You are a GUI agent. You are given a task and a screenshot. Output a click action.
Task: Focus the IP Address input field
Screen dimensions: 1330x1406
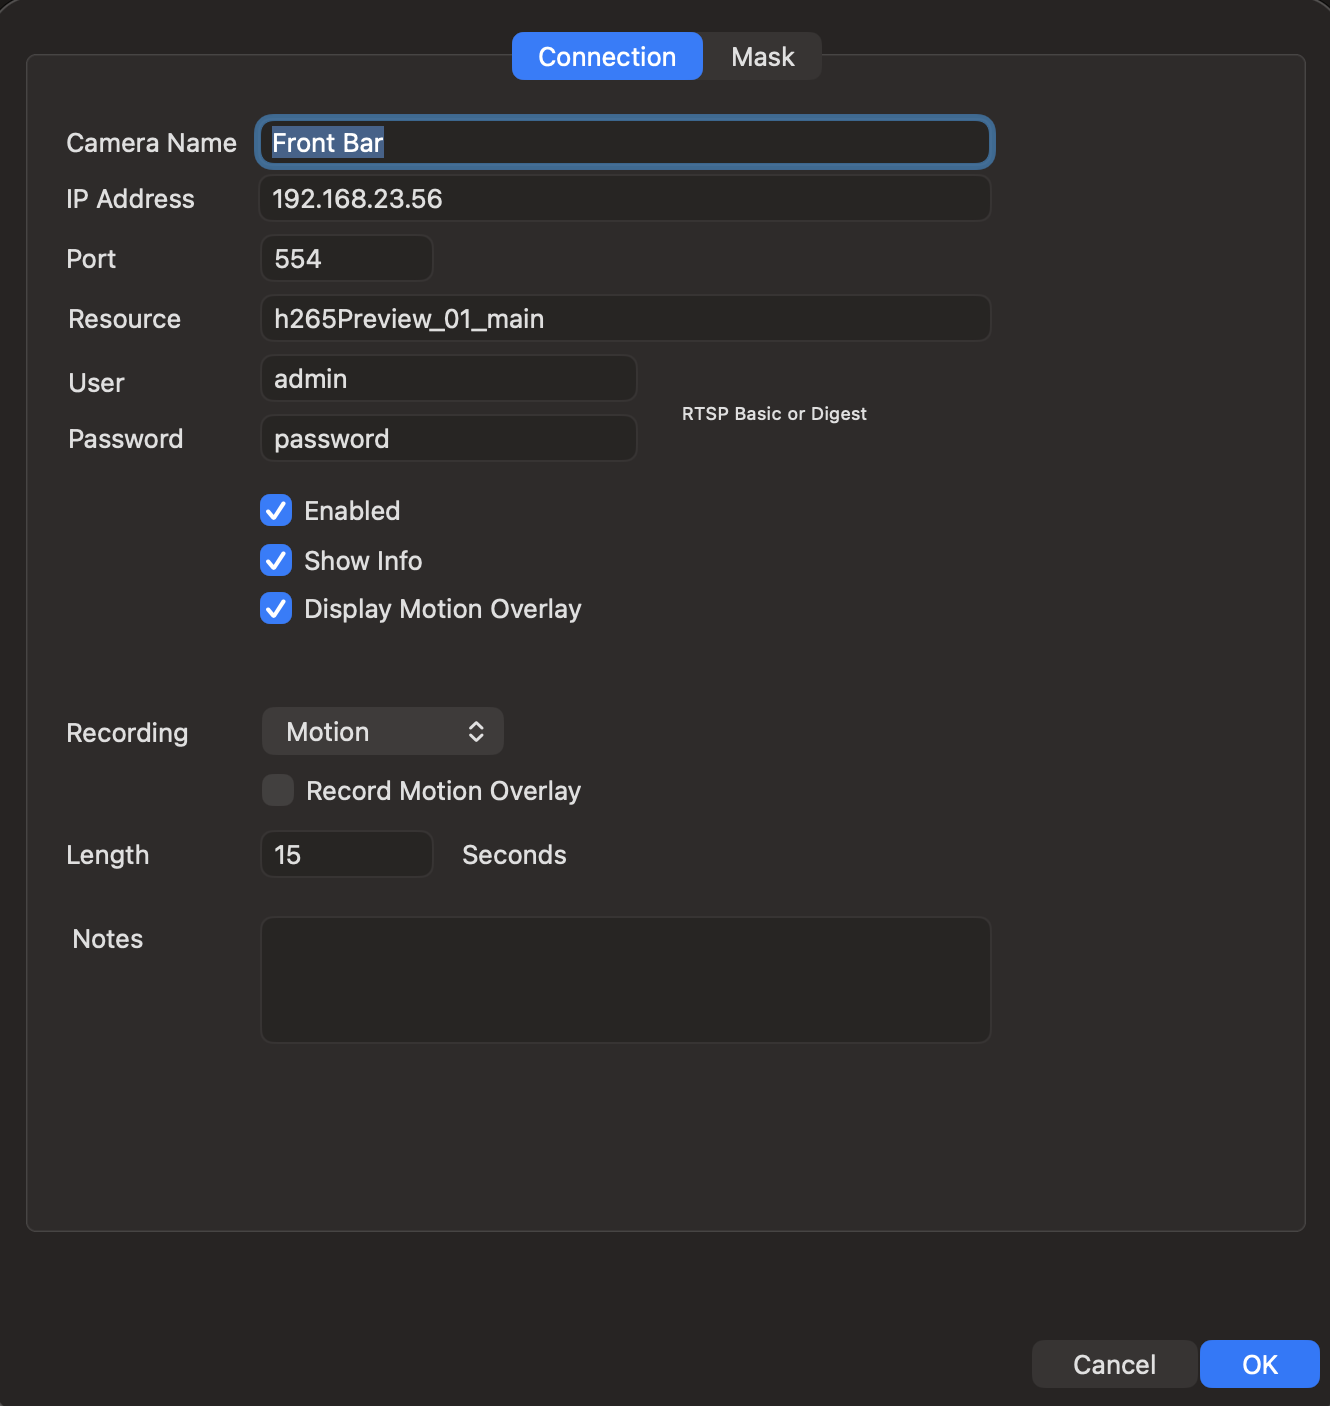pyautogui.click(x=624, y=199)
